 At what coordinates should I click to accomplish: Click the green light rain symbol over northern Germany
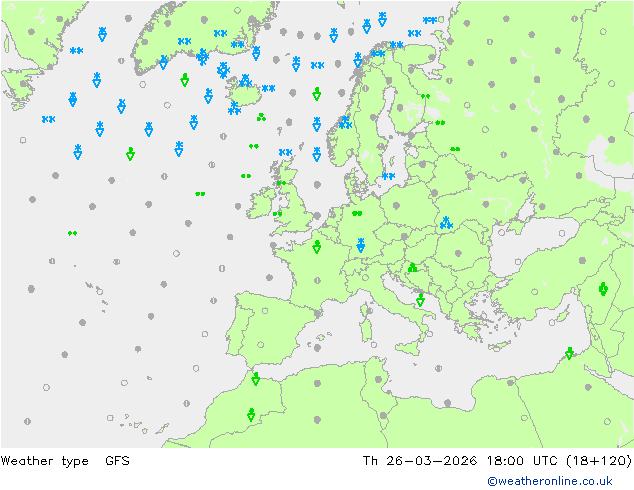pos(357,213)
